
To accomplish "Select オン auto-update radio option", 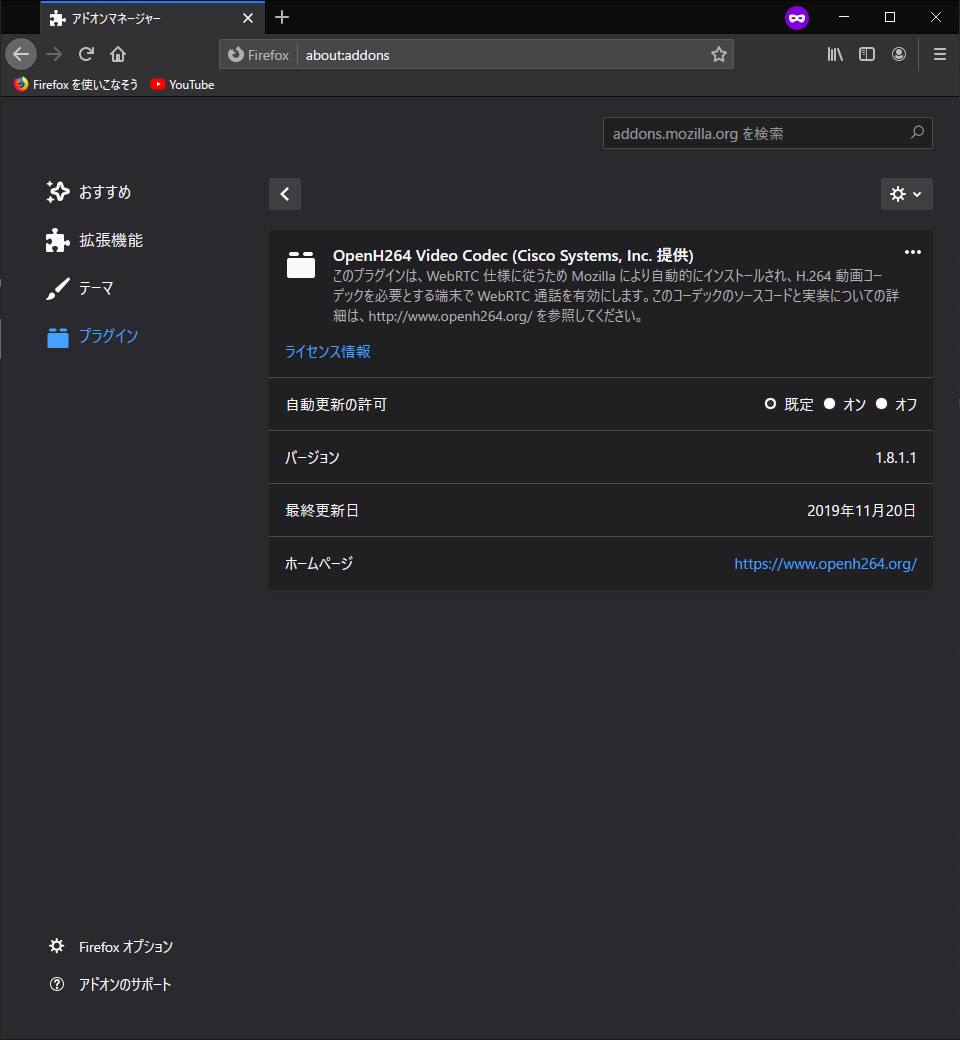I will pos(829,404).
